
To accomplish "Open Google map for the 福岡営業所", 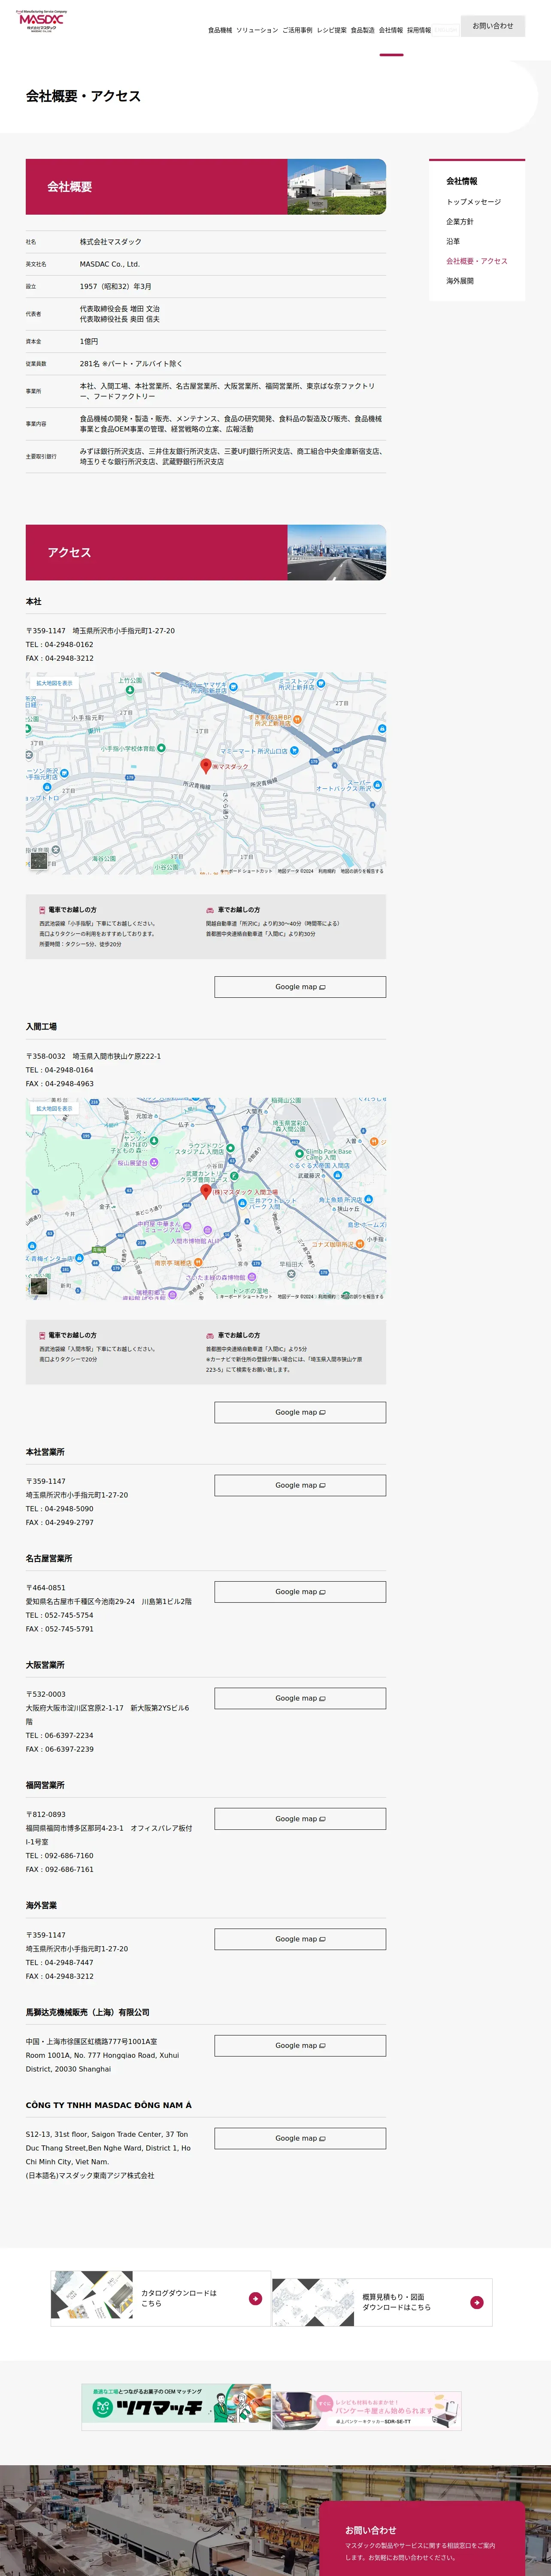I will click(300, 1819).
